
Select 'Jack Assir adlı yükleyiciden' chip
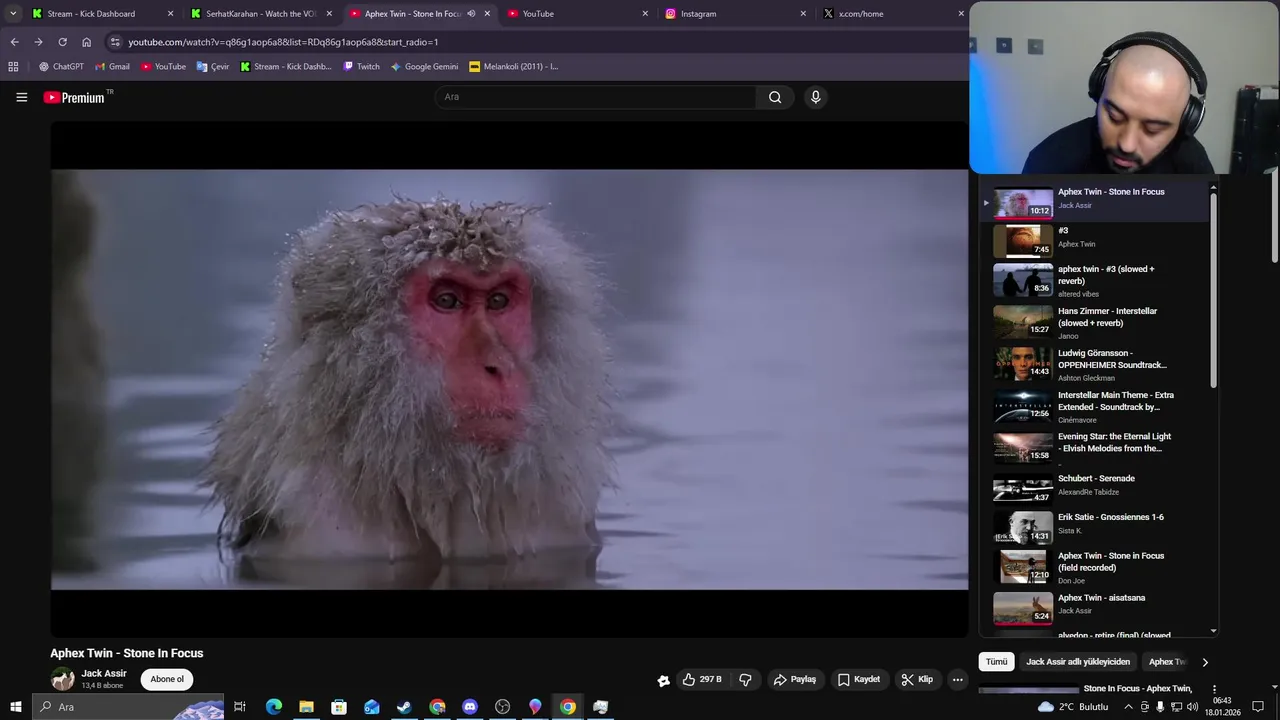pos(1078,661)
